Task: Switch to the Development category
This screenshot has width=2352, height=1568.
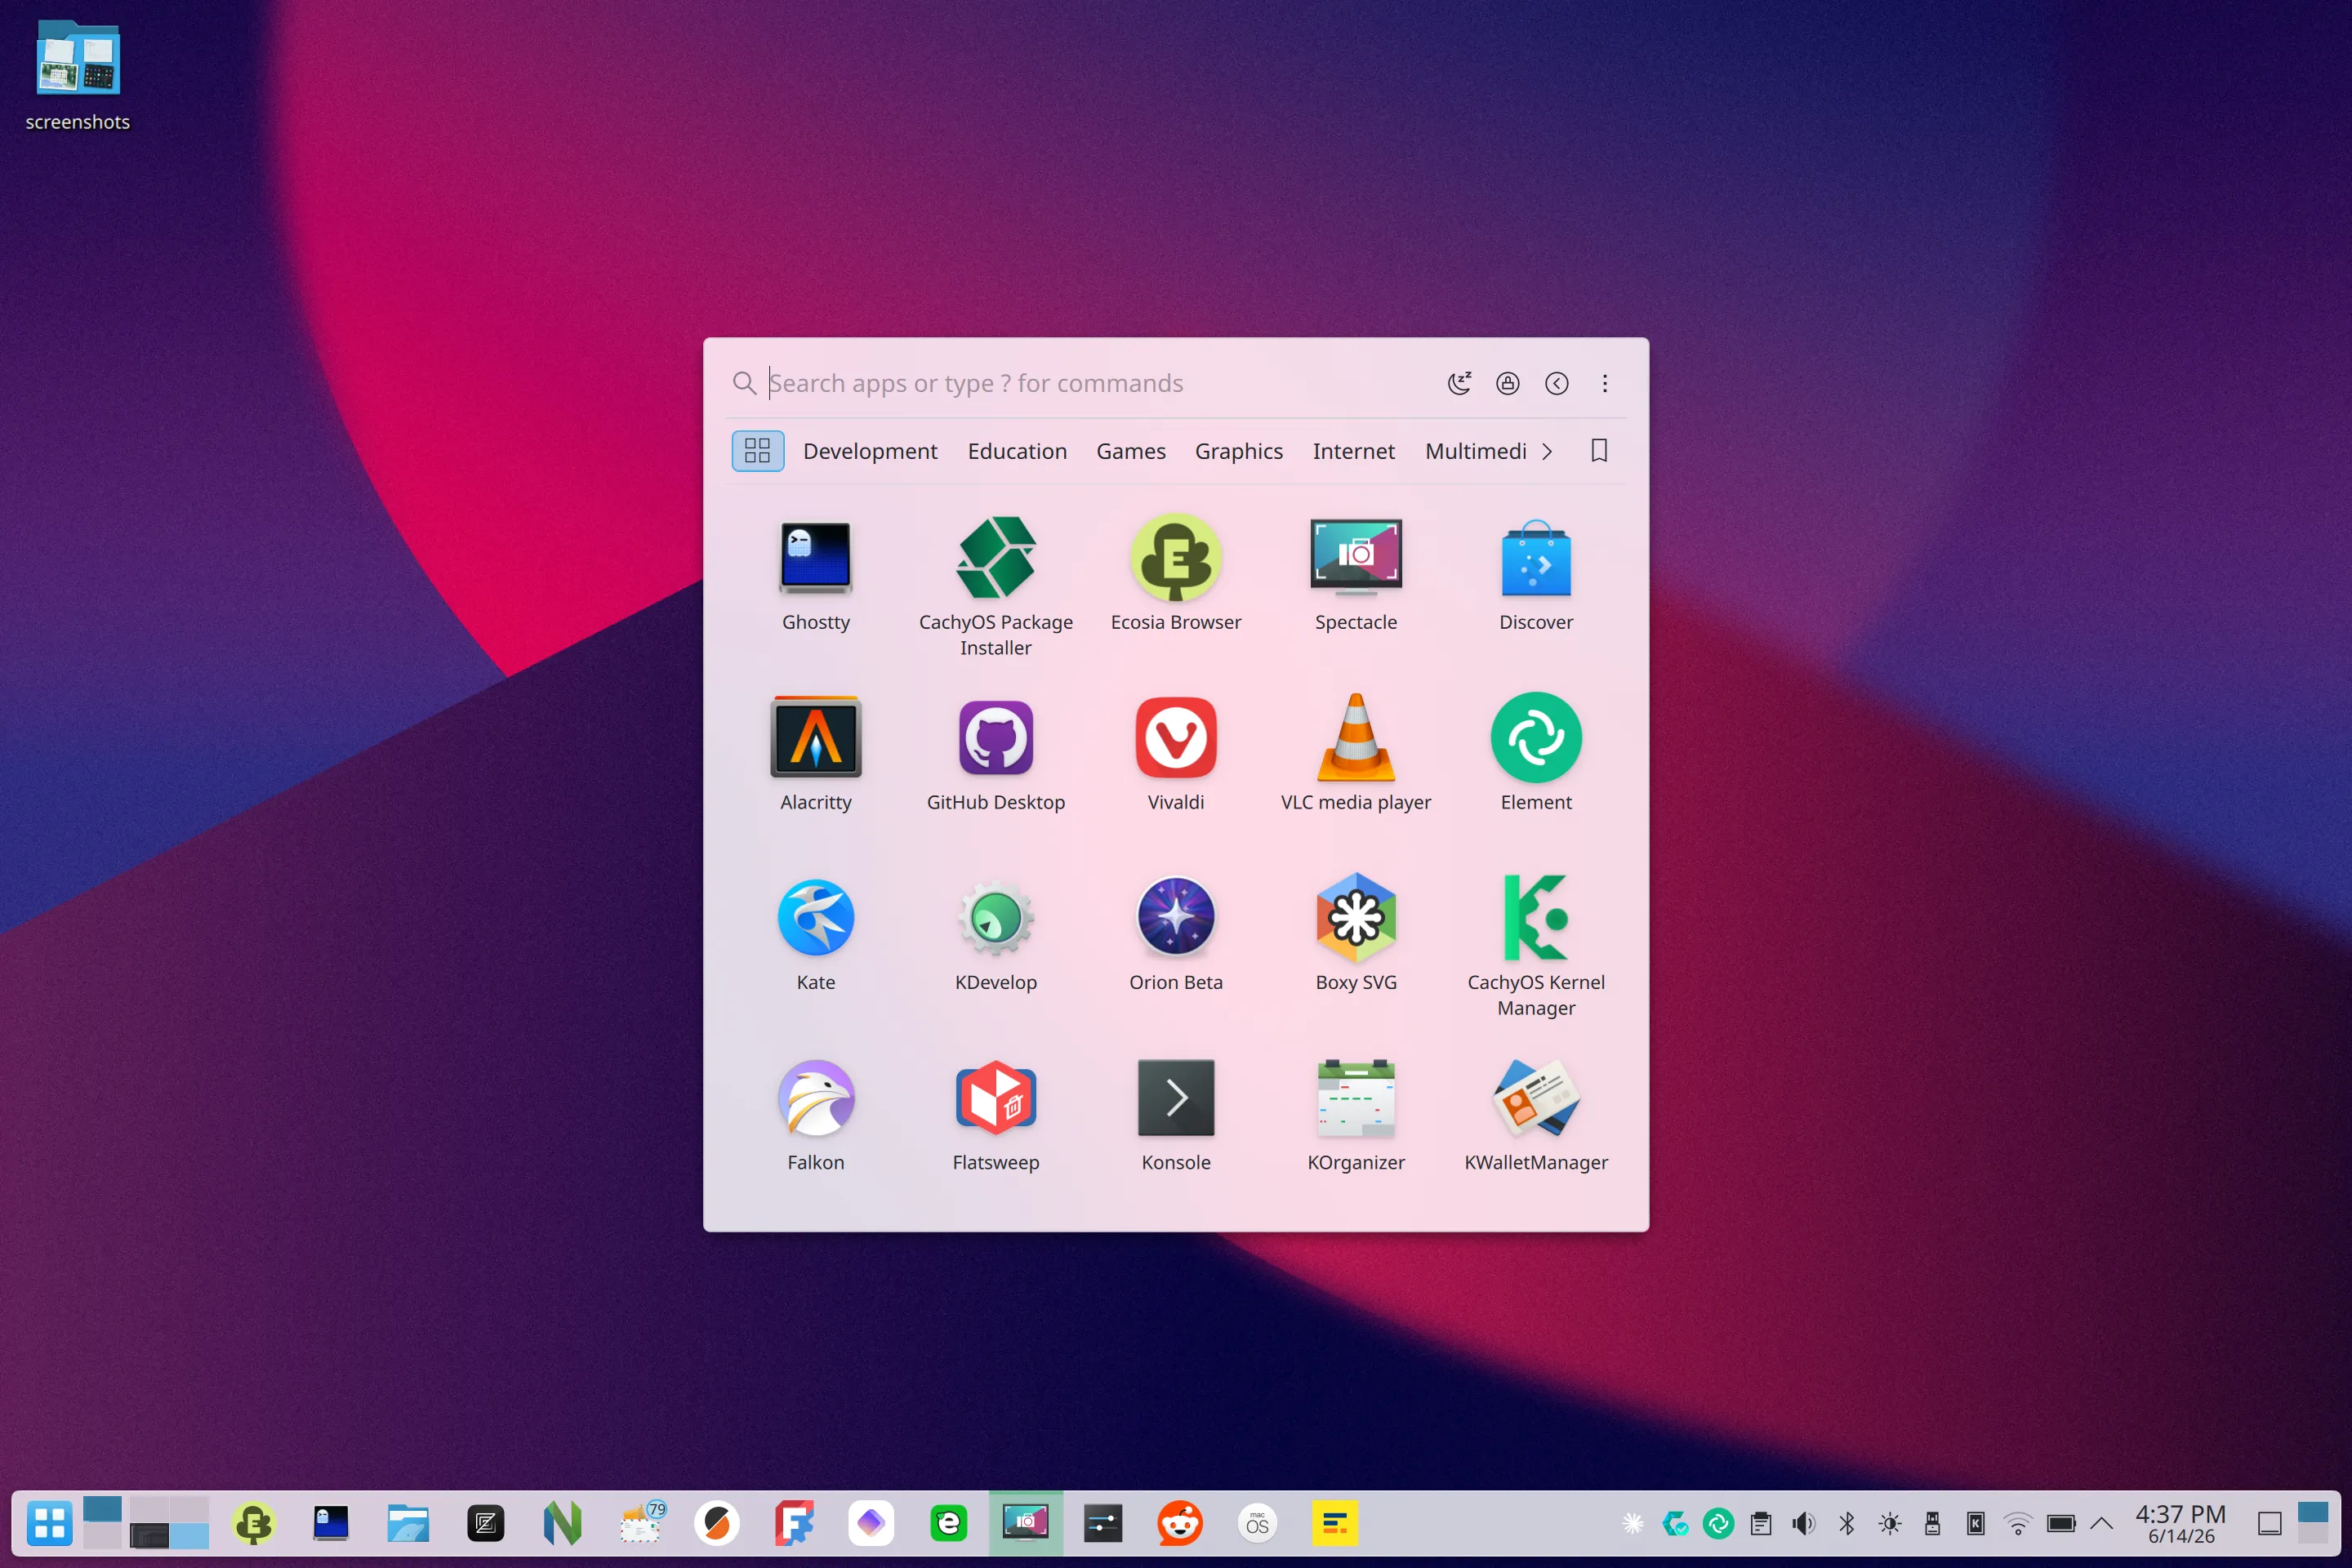Action: coord(870,451)
